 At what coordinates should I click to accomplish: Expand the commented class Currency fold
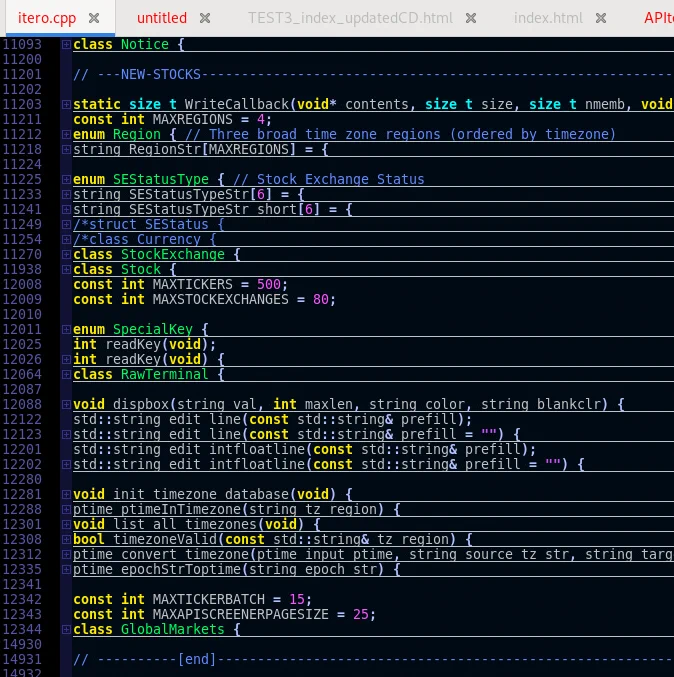pos(66,239)
